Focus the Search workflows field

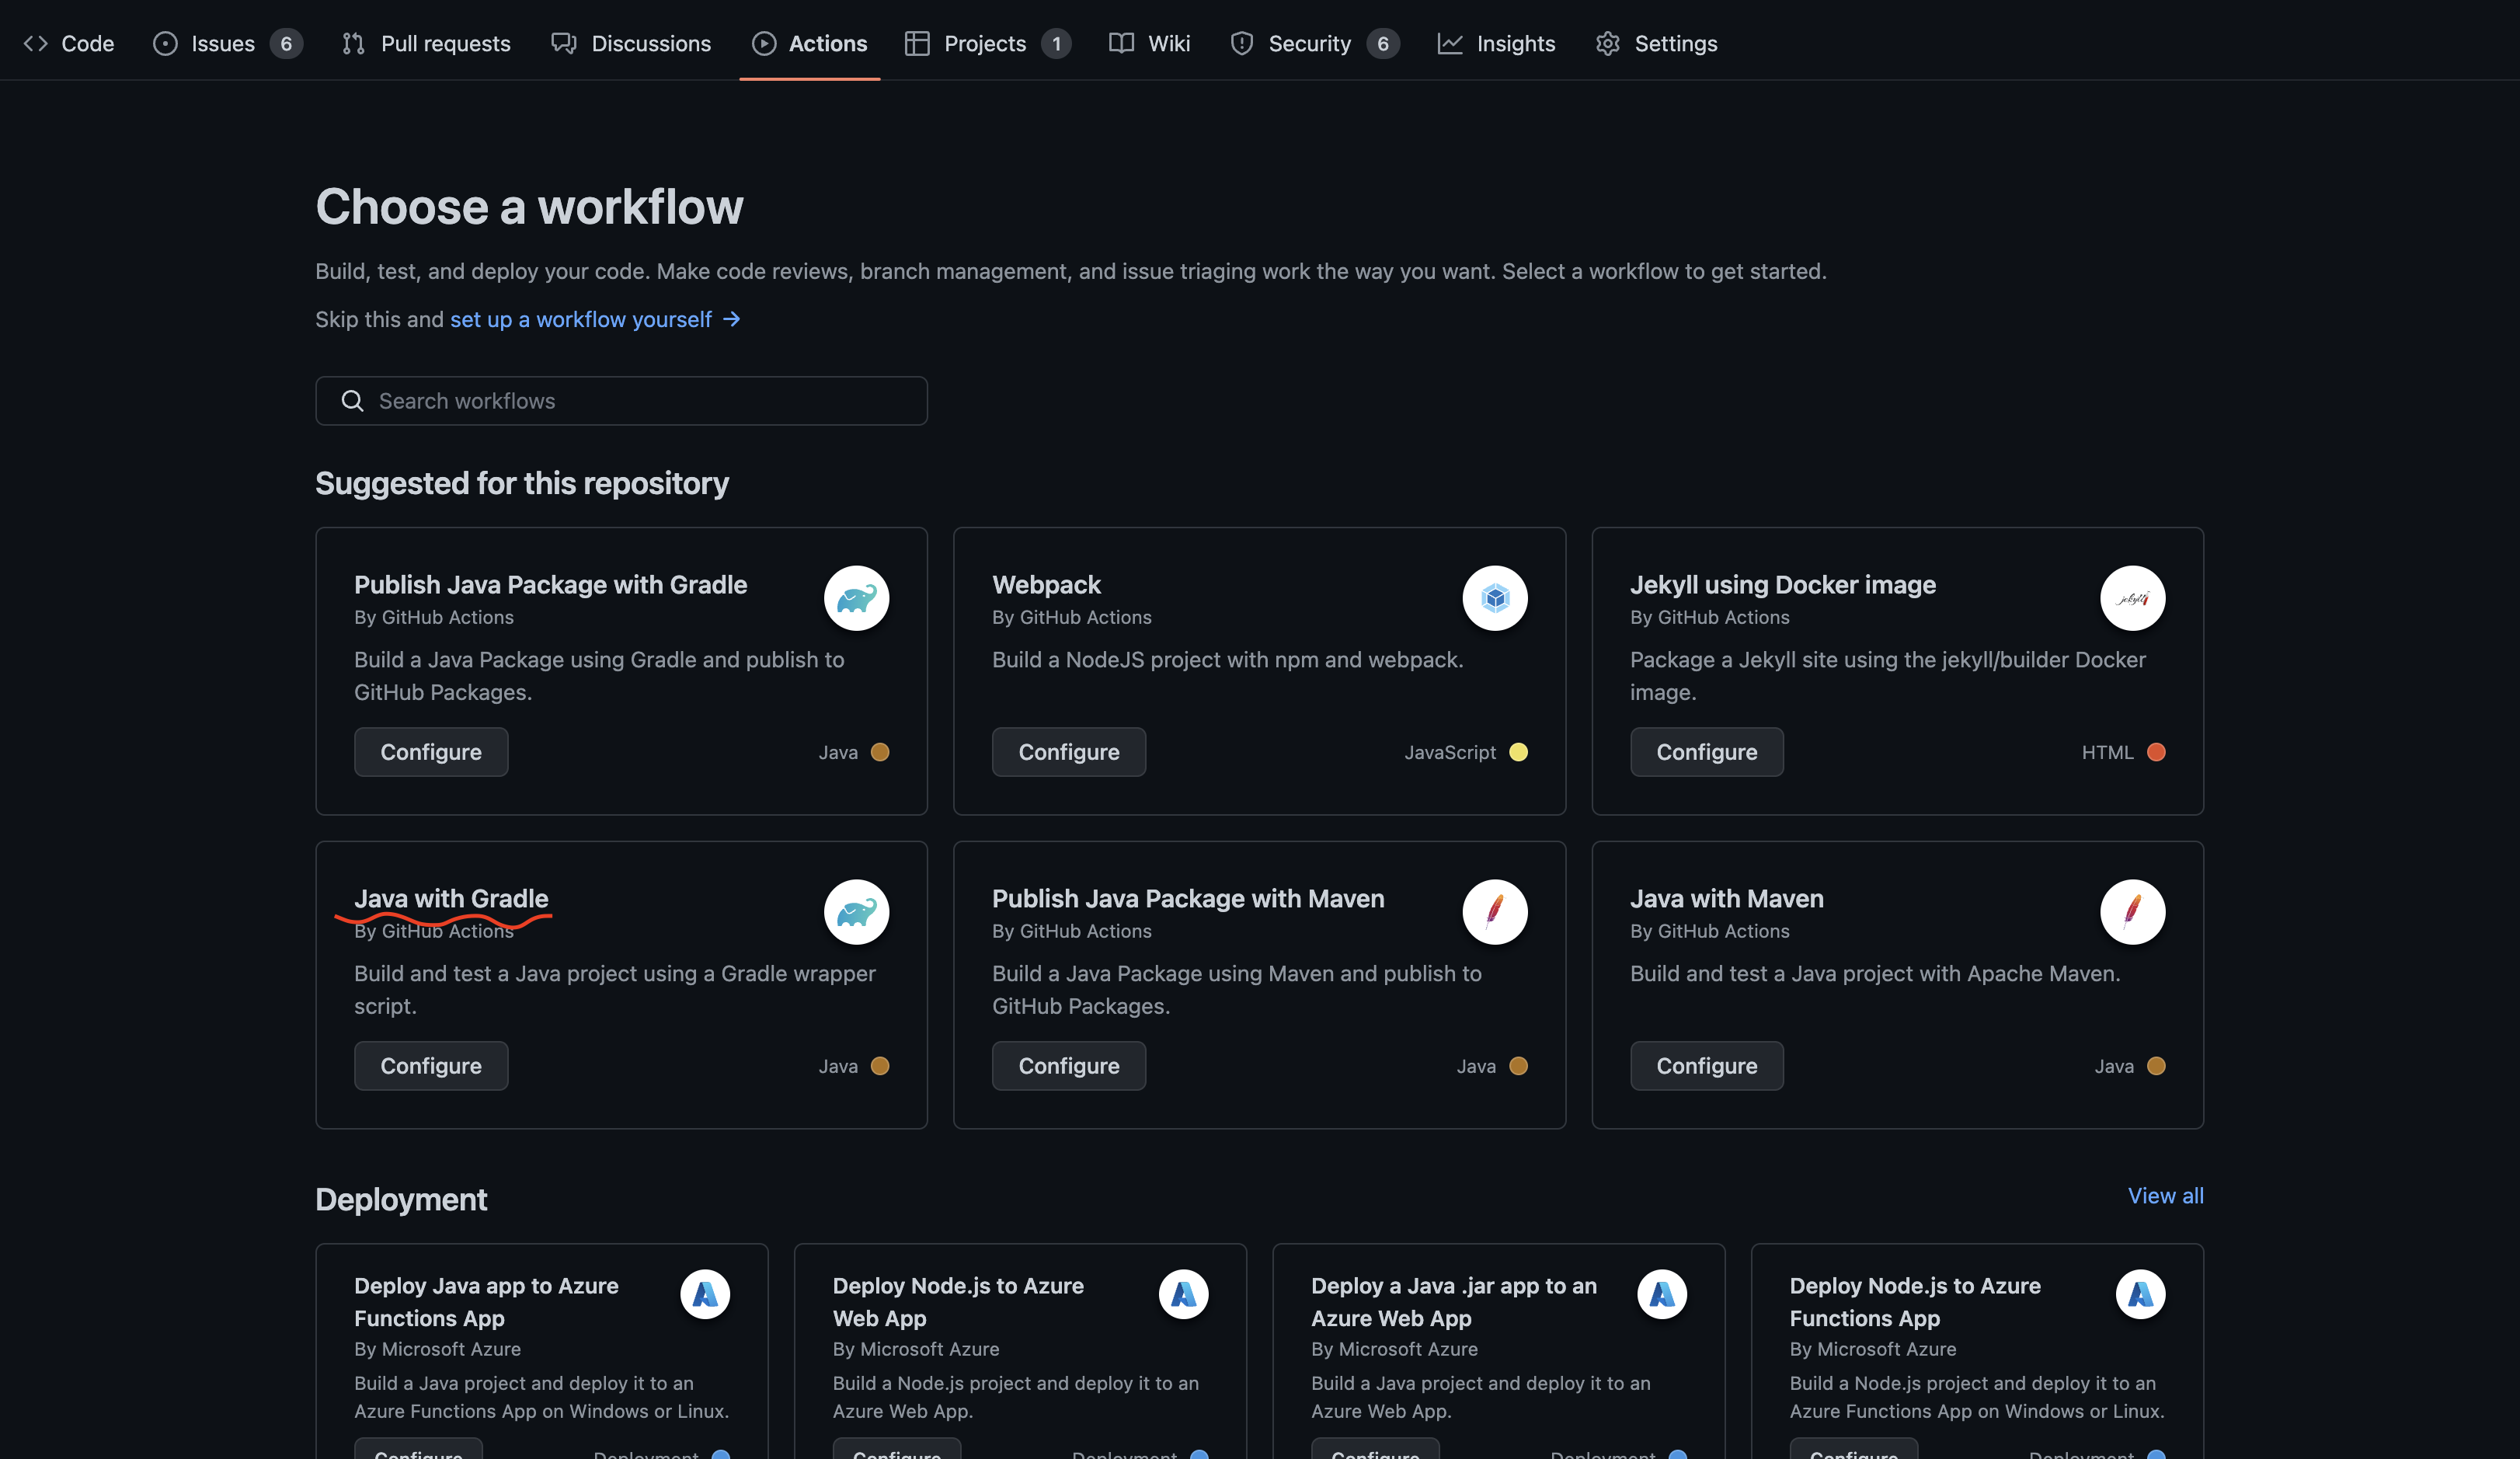pyautogui.click(x=621, y=401)
